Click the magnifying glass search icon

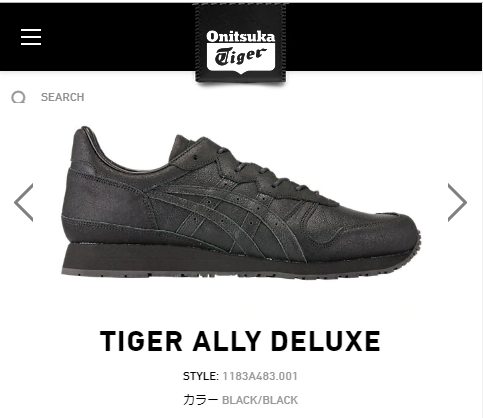pyautogui.click(x=18, y=97)
